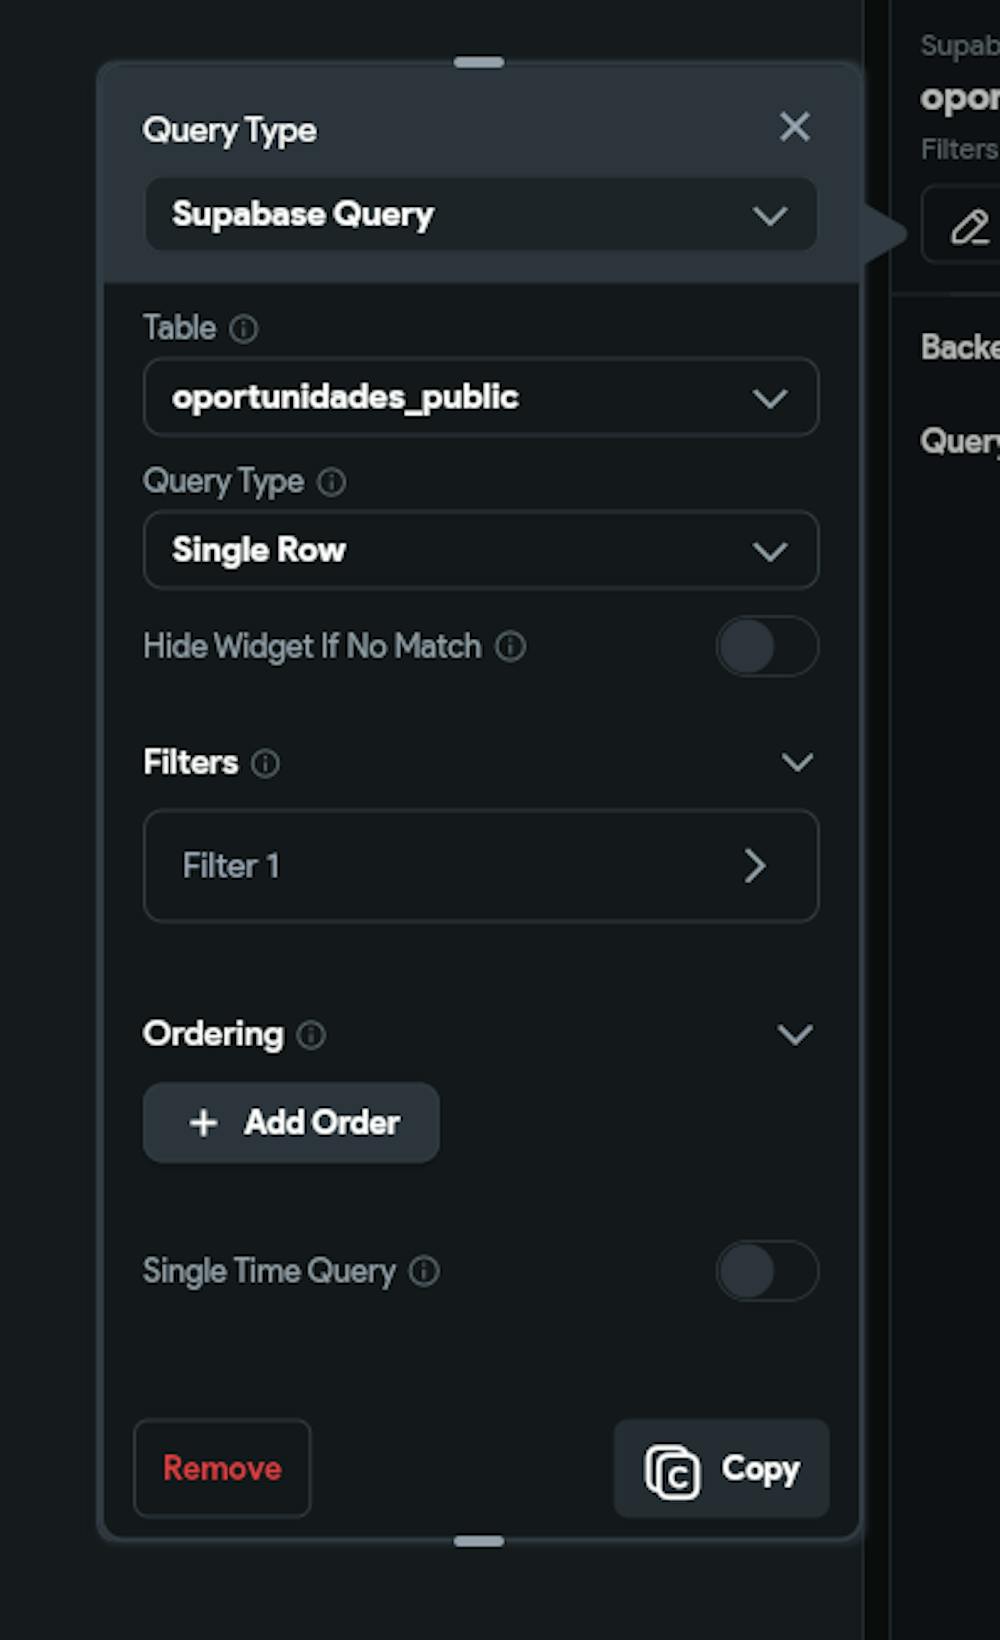This screenshot has width=1000, height=1640.
Task: Toggle Hide Widget If No Match
Action: [766, 647]
